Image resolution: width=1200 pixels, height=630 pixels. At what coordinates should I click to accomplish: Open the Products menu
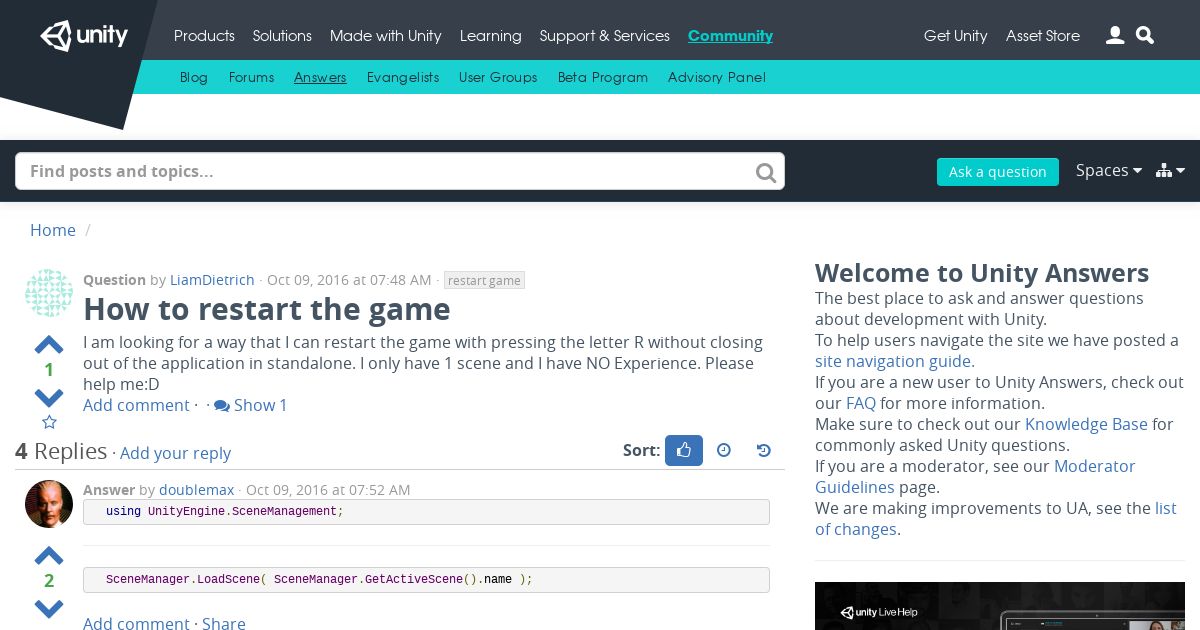coord(204,36)
